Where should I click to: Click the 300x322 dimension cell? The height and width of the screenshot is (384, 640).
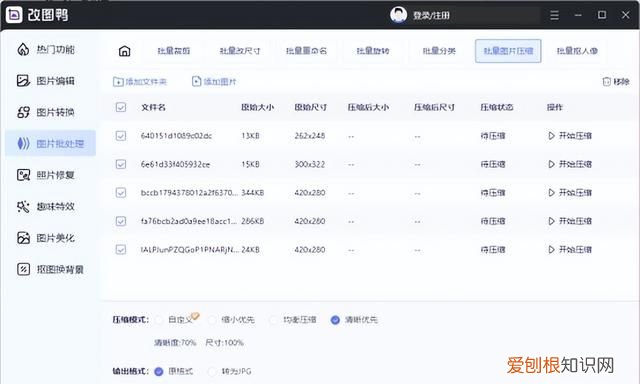pos(310,164)
